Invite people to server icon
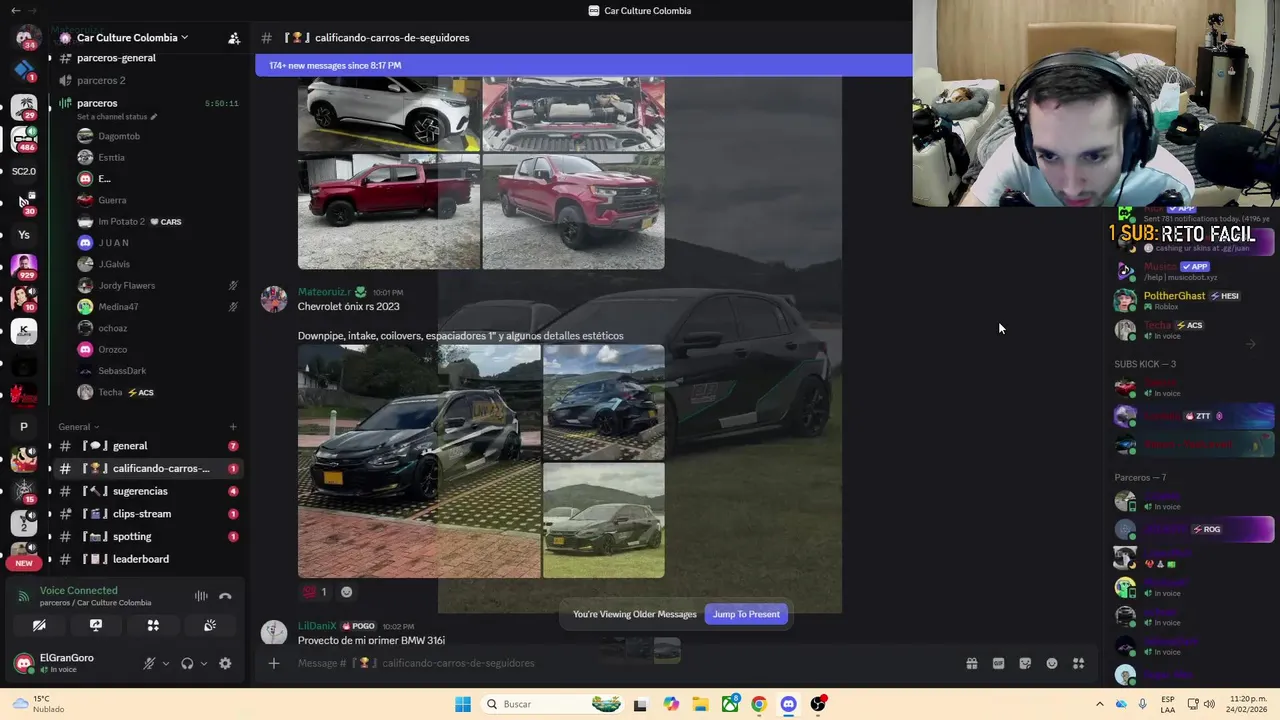This screenshot has width=1280, height=720. (x=234, y=38)
